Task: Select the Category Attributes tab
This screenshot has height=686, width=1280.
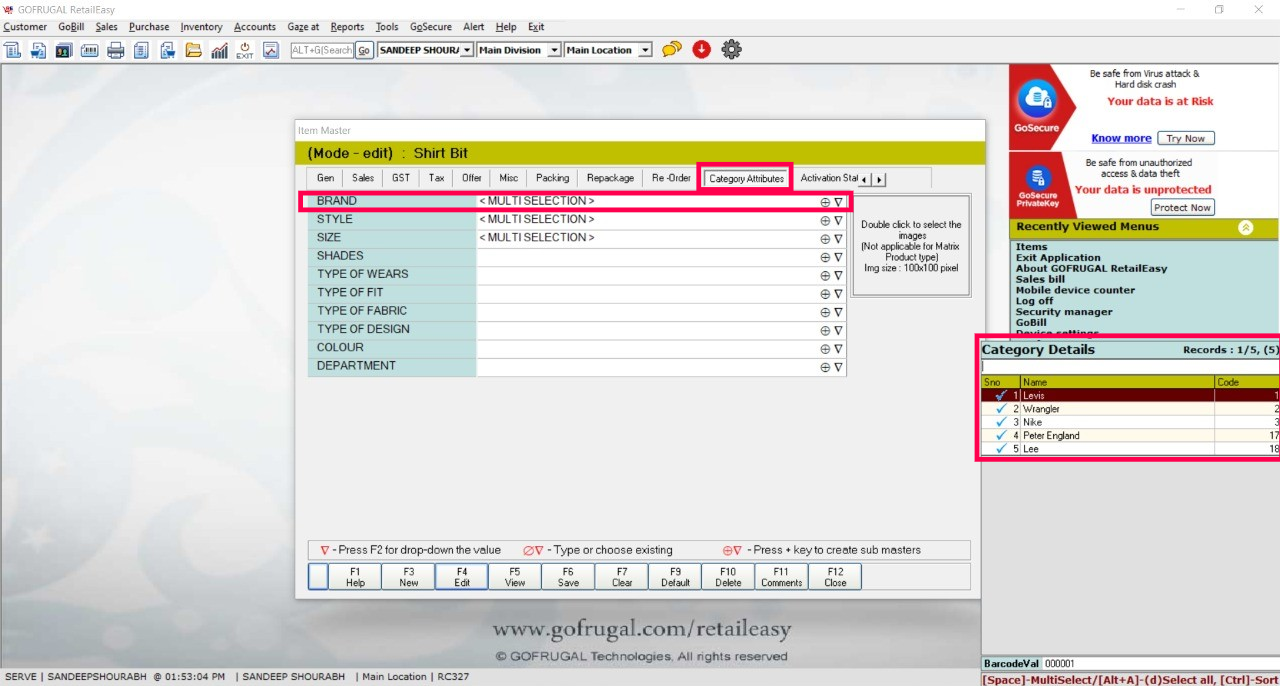Action: [x=746, y=179]
